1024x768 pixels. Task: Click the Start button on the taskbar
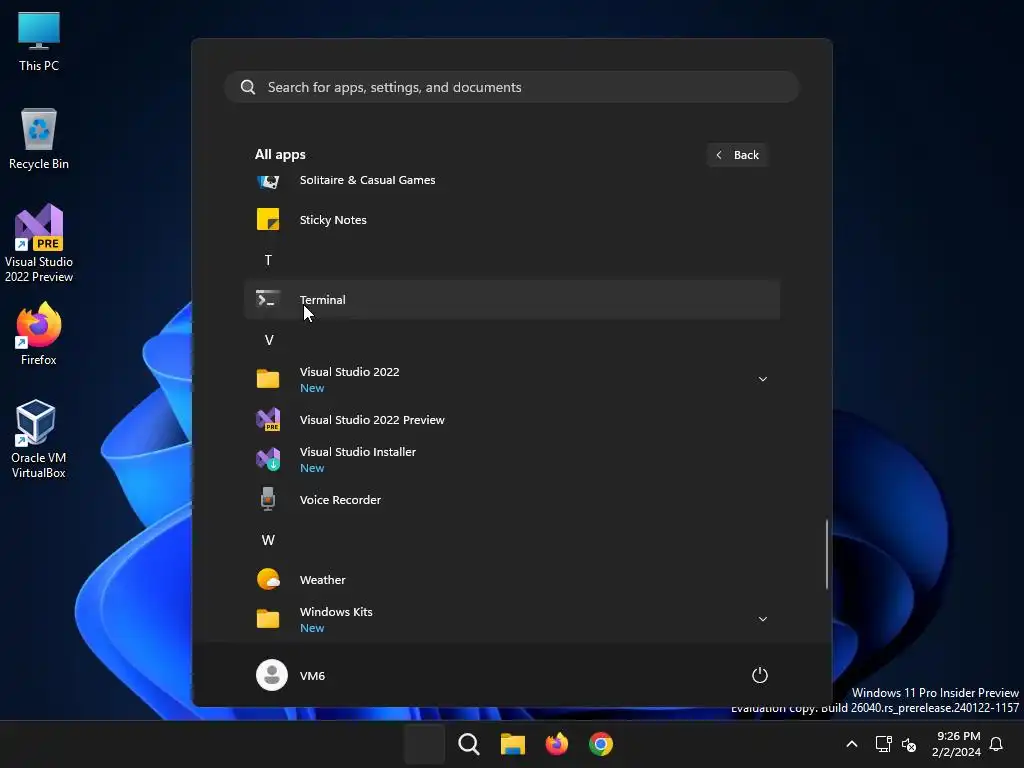pyautogui.click(x=424, y=744)
